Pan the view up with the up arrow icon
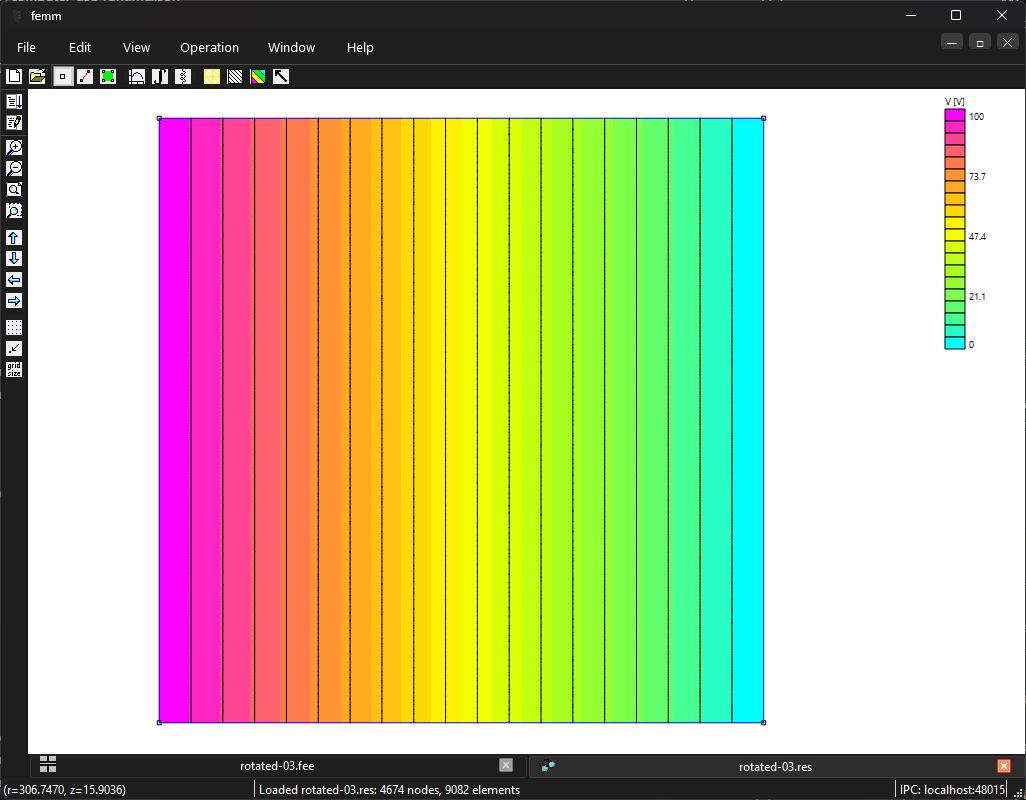 pyautogui.click(x=14, y=237)
